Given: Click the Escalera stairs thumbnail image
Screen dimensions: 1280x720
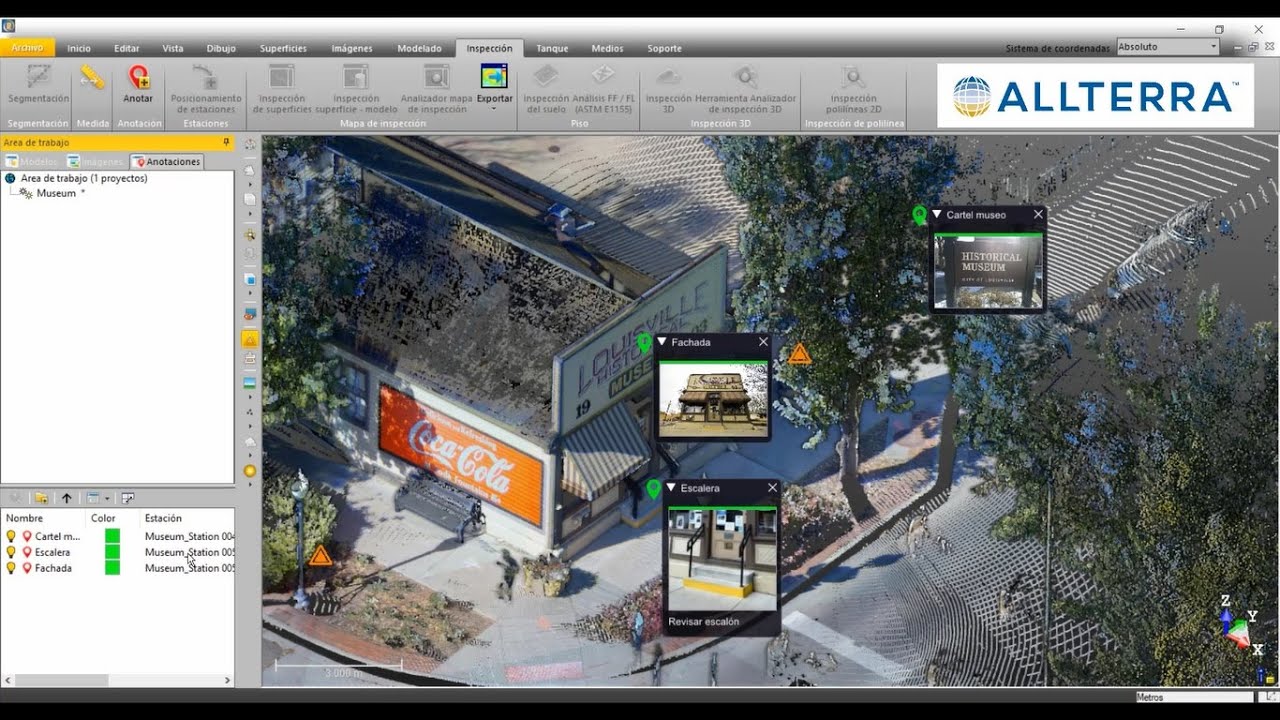Looking at the screenshot, I should pos(722,558).
